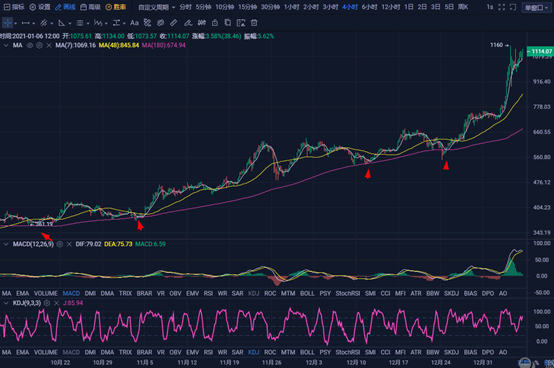Select the horizontal line drawing tool

[26, 23]
